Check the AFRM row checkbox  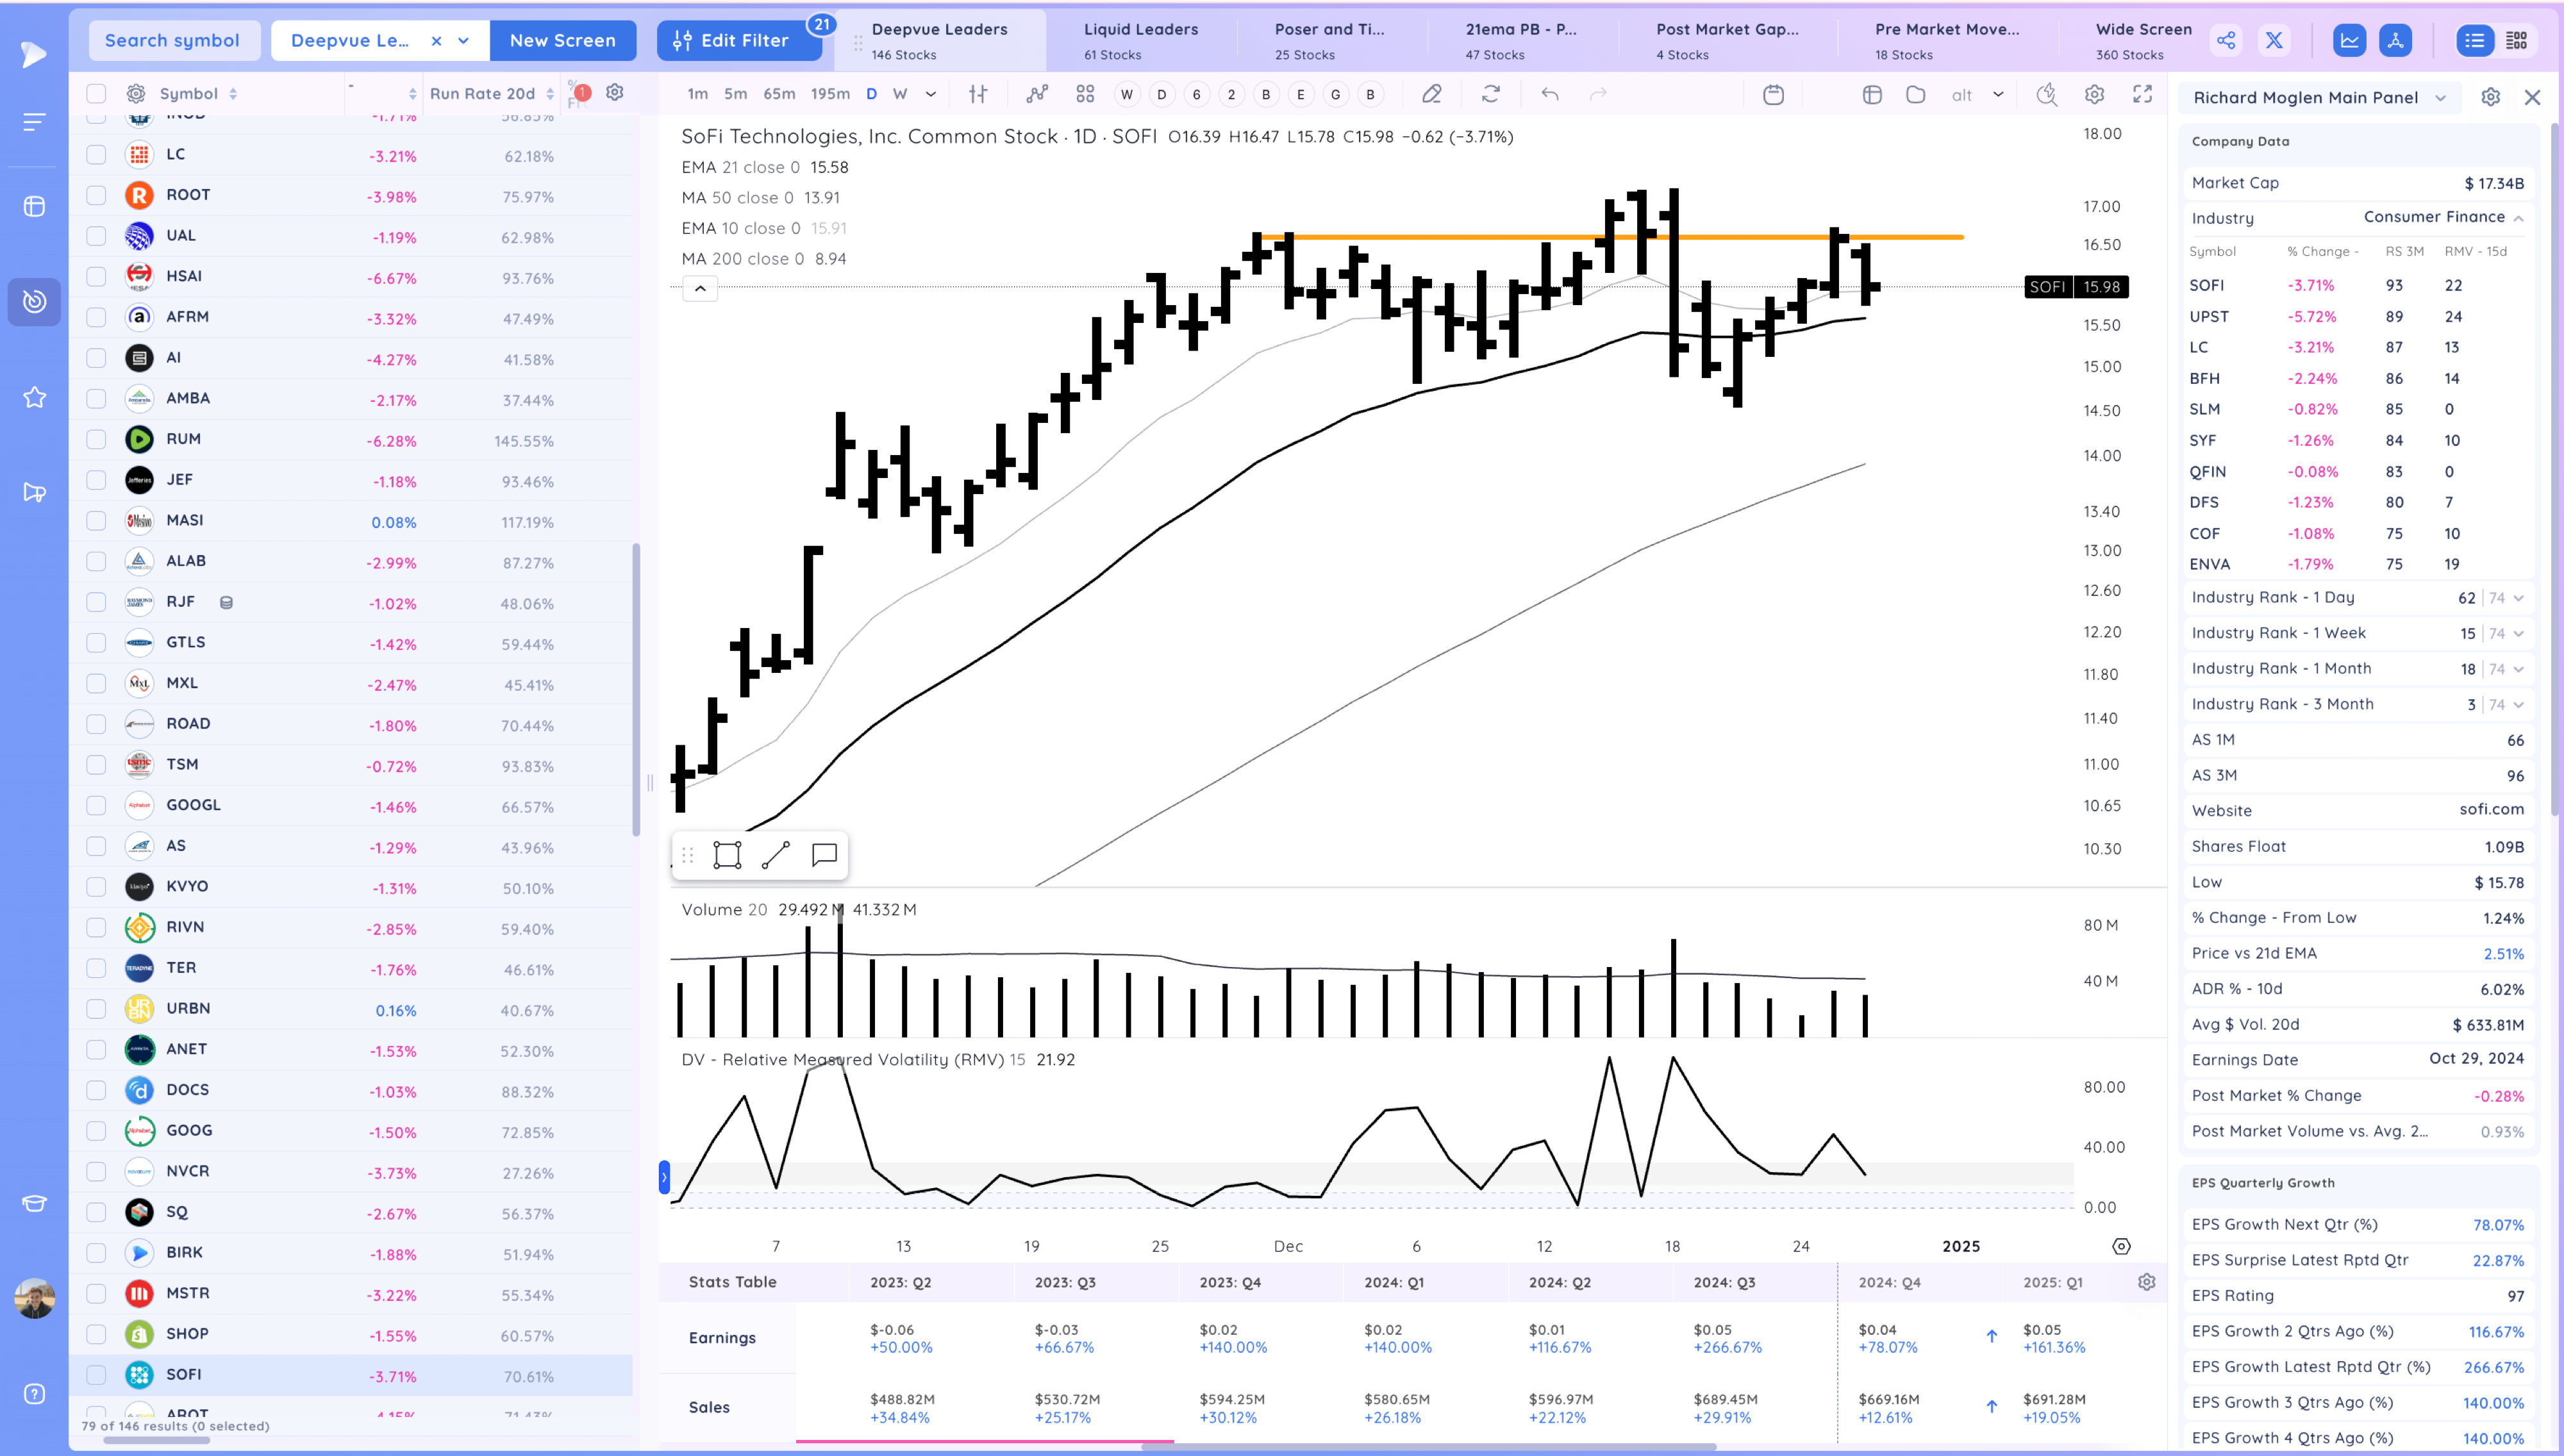(x=96, y=317)
